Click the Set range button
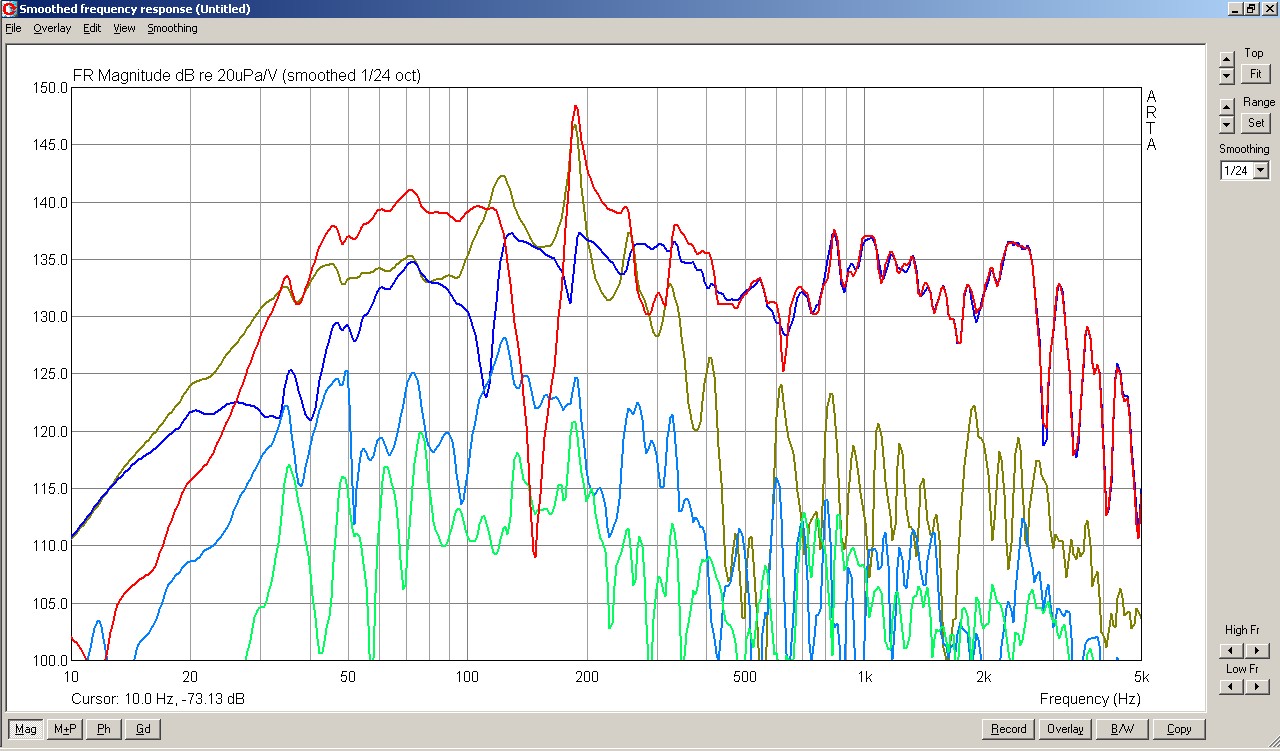The height and width of the screenshot is (751, 1280). click(x=1255, y=123)
